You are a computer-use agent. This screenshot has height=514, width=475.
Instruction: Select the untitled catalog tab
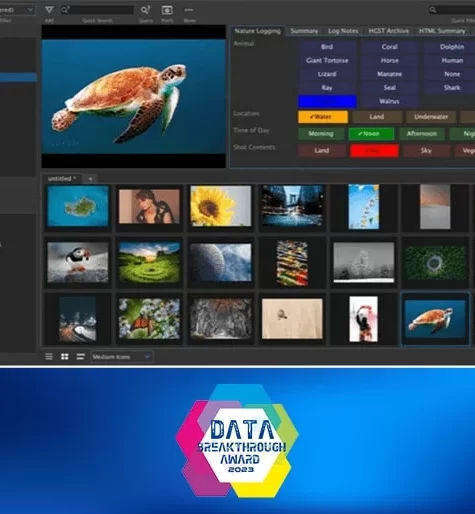click(62, 179)
